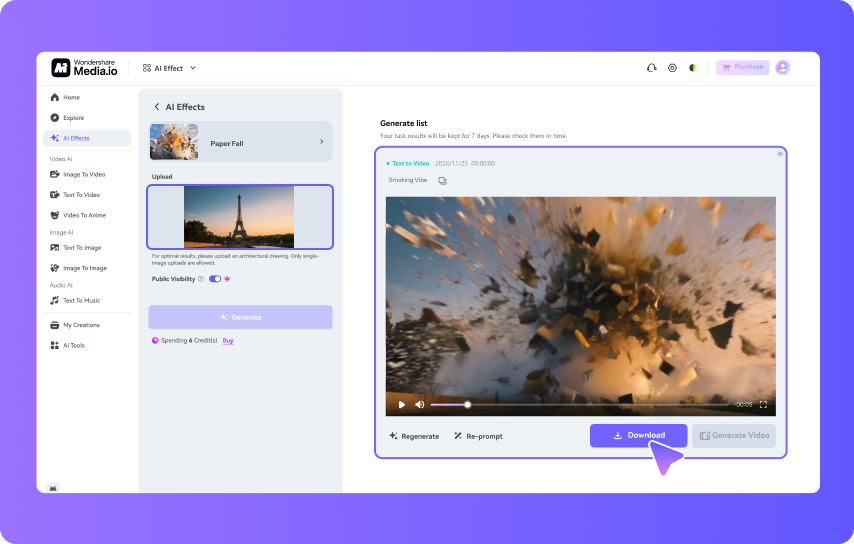The width and height of the screenshot is (854, 544).
Task: Select AI Effects in sidebar
Action: click(x=87, y=138)
